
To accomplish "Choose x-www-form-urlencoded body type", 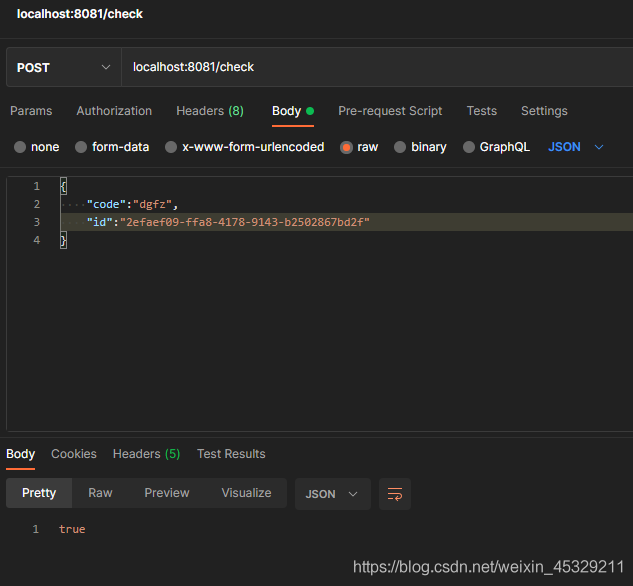I will [171, 147].
